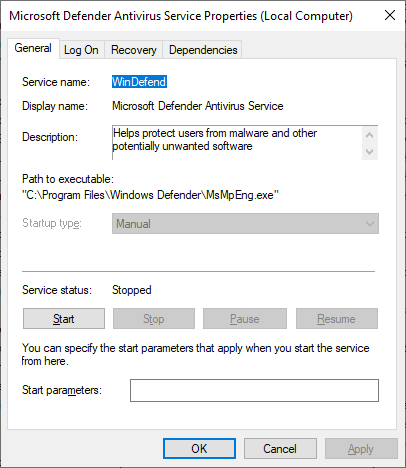Focus the Start parameters text field
406x468 pixels.
click(x=254, y=390)
